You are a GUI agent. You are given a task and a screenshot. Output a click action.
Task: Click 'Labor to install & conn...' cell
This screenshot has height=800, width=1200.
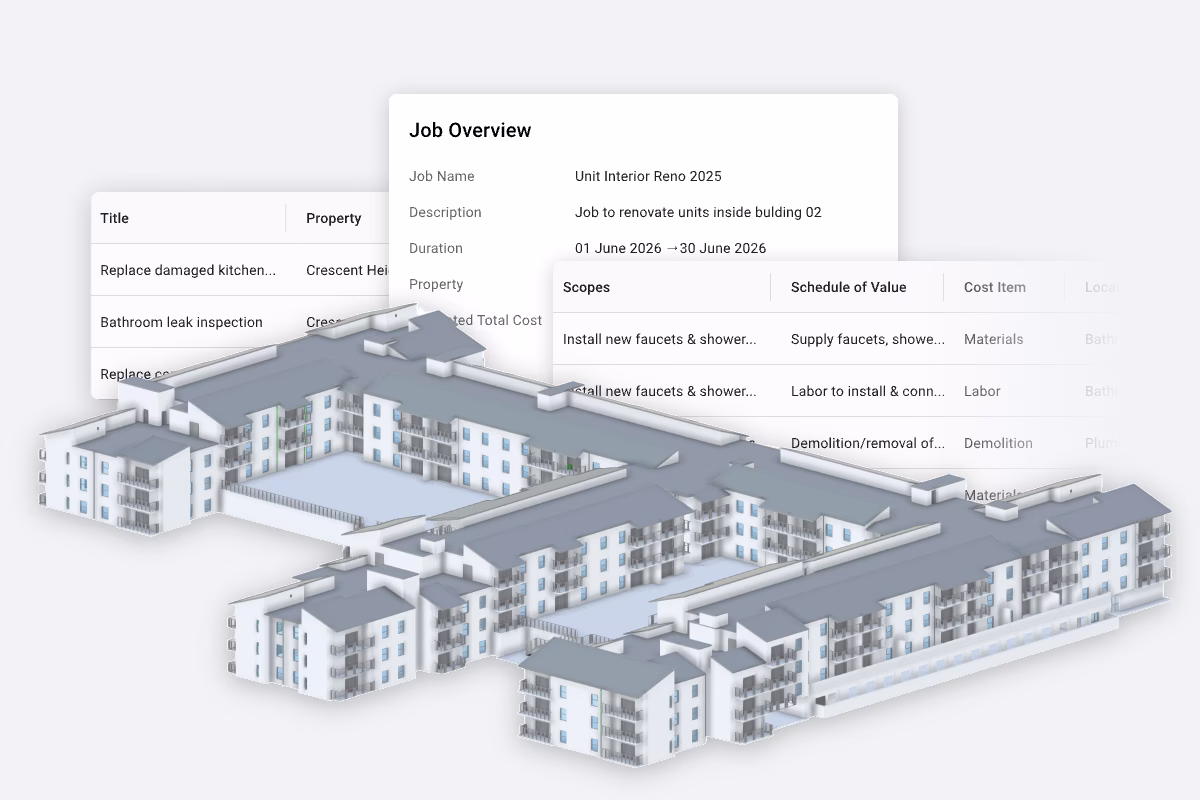868,391
